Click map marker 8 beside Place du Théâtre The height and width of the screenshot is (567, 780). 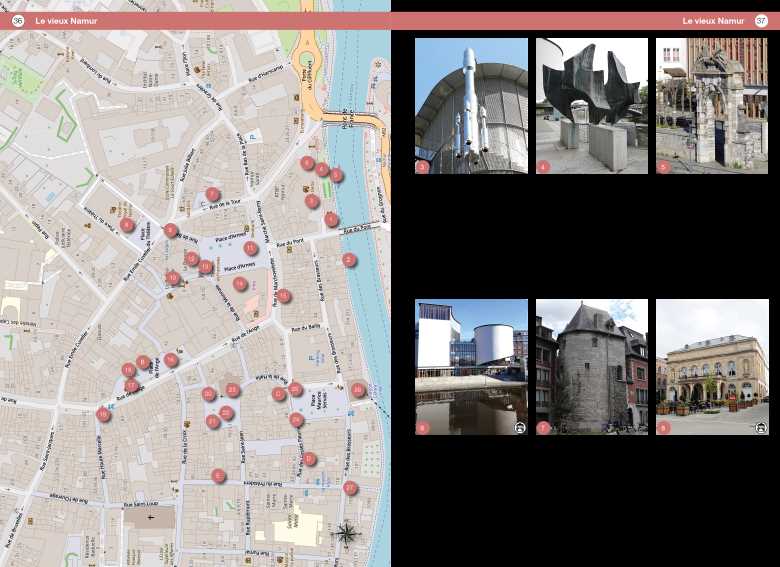pyautogui.click(x=127, y=225)
